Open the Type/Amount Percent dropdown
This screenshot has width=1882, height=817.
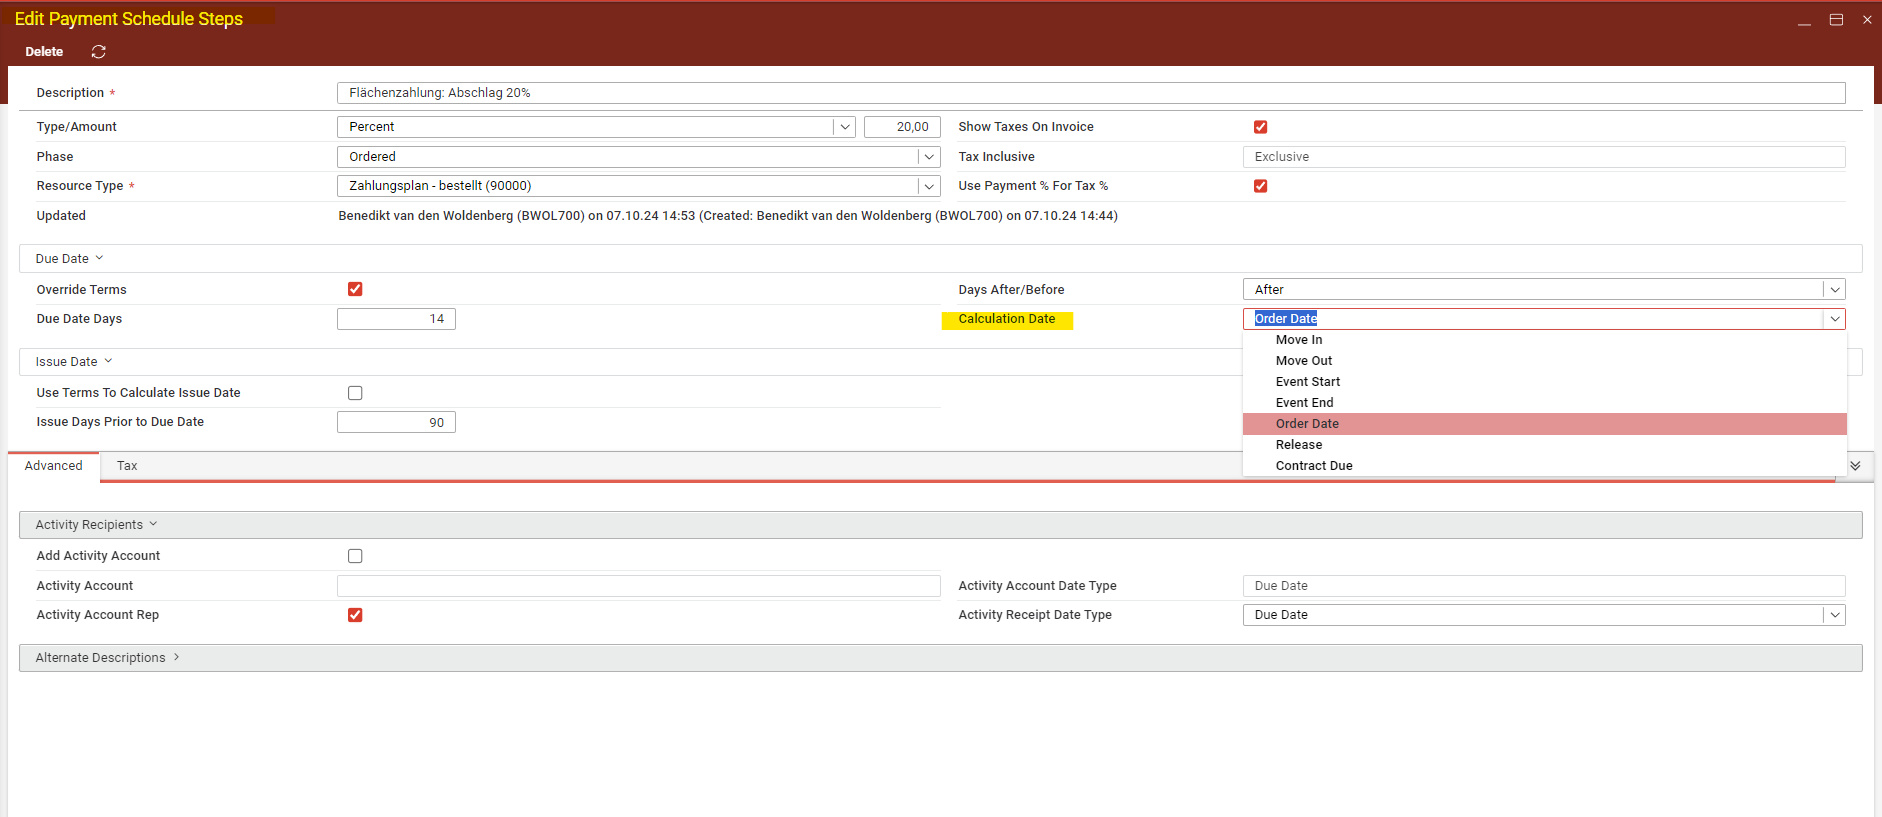point(845,127)
